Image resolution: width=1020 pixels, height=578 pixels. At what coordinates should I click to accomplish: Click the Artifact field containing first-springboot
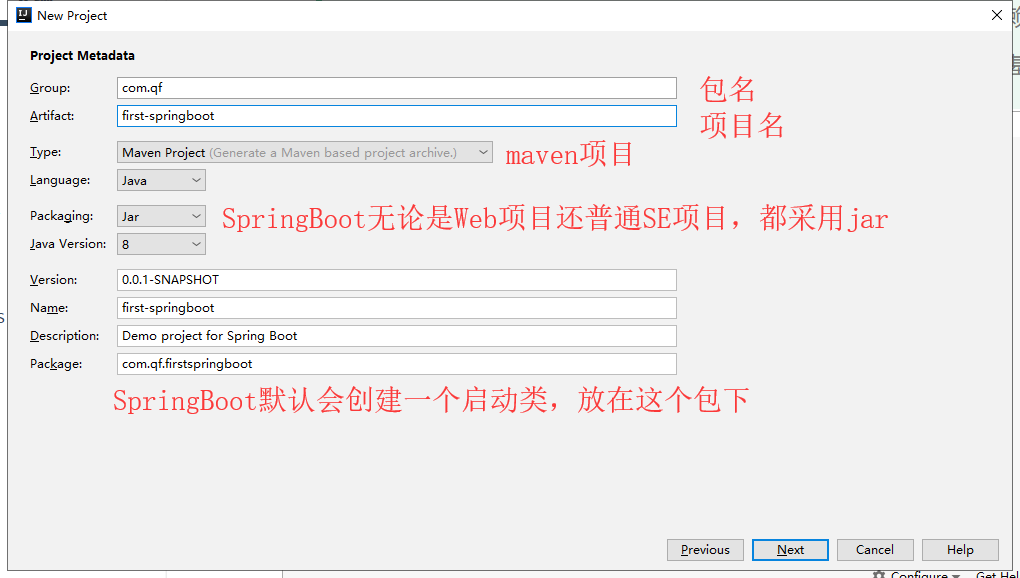click(397, 116)
